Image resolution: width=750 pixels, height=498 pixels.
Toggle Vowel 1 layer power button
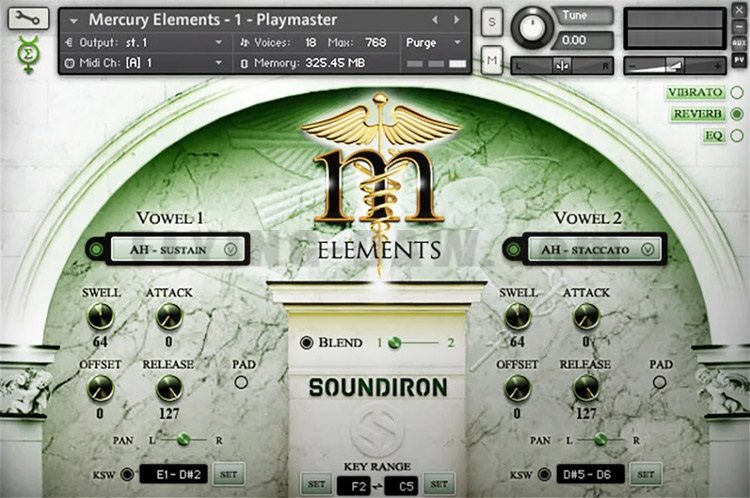click(x=97, y=249)
